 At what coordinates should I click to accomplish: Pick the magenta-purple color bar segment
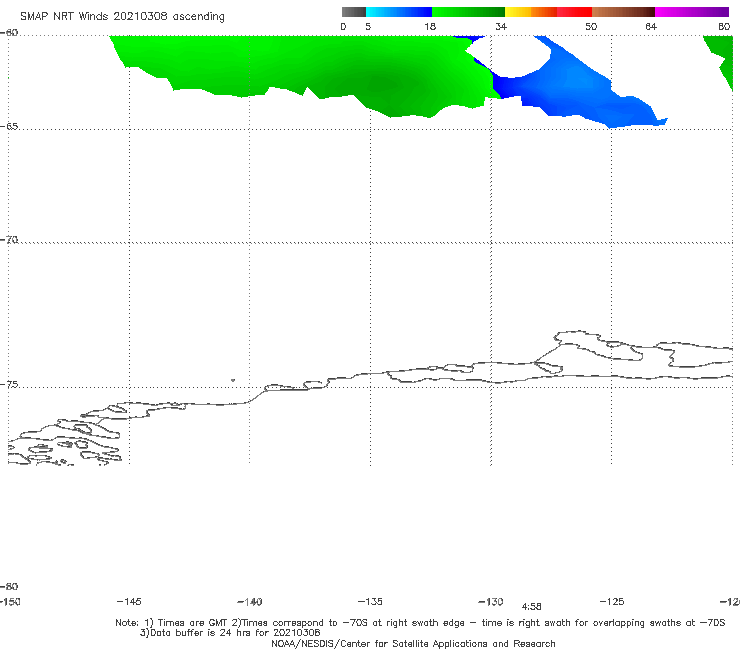[x=692, y=12]
